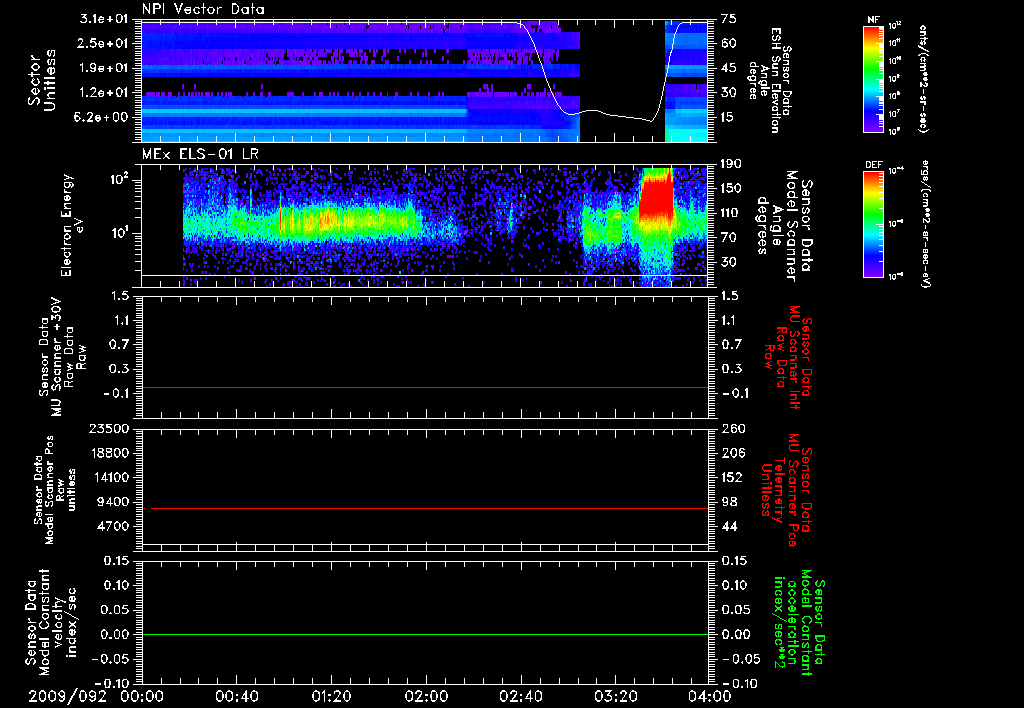Click the '110' scanner angle tick

pyautogui.click(x=732, y=213)
